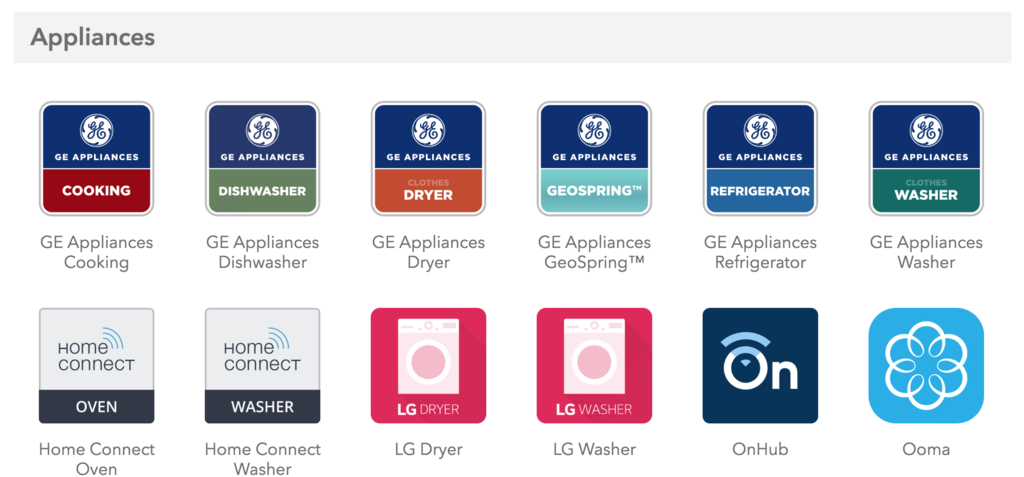This screenshot has width=1024, height=477.
Task: Click the "GE Appliances Cooking" text label
Action: point(97,253)
